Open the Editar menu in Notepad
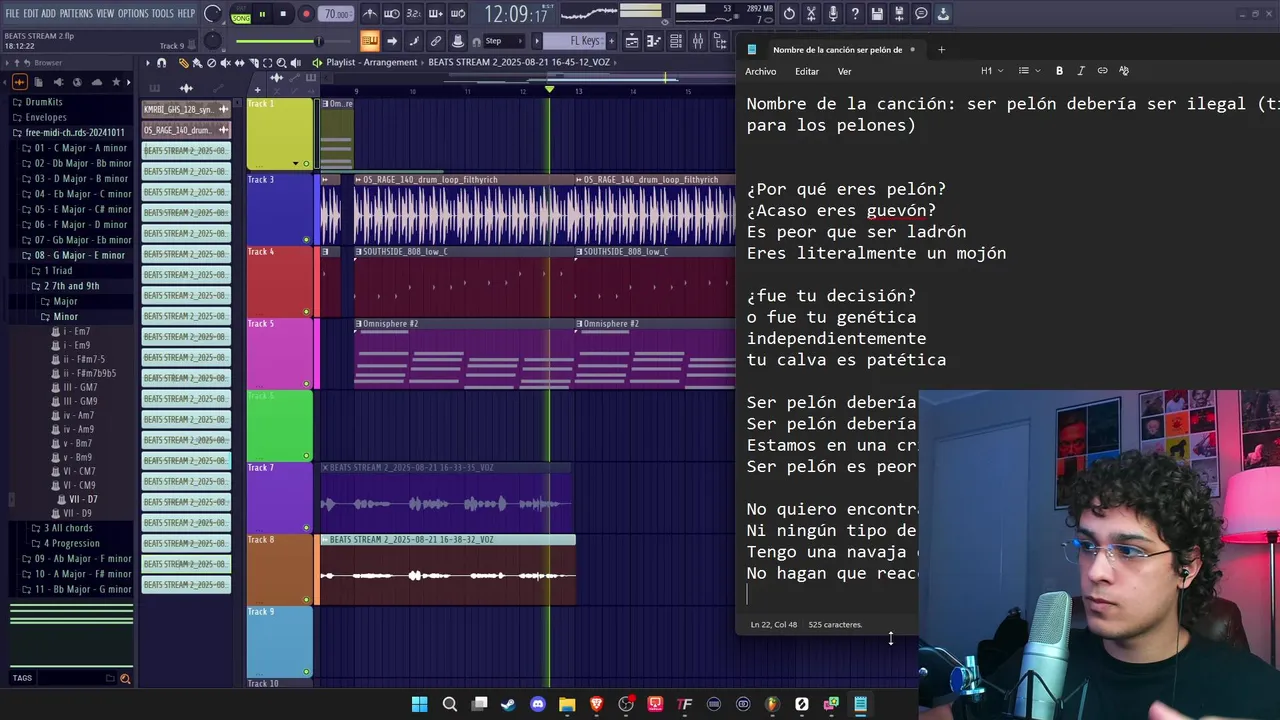 point(807,71)
